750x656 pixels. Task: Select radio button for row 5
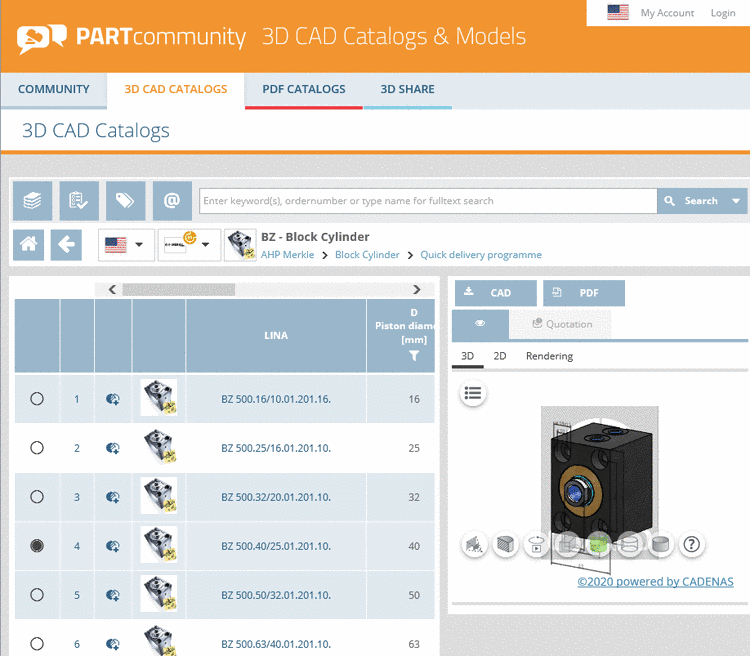tap(37, 595)
